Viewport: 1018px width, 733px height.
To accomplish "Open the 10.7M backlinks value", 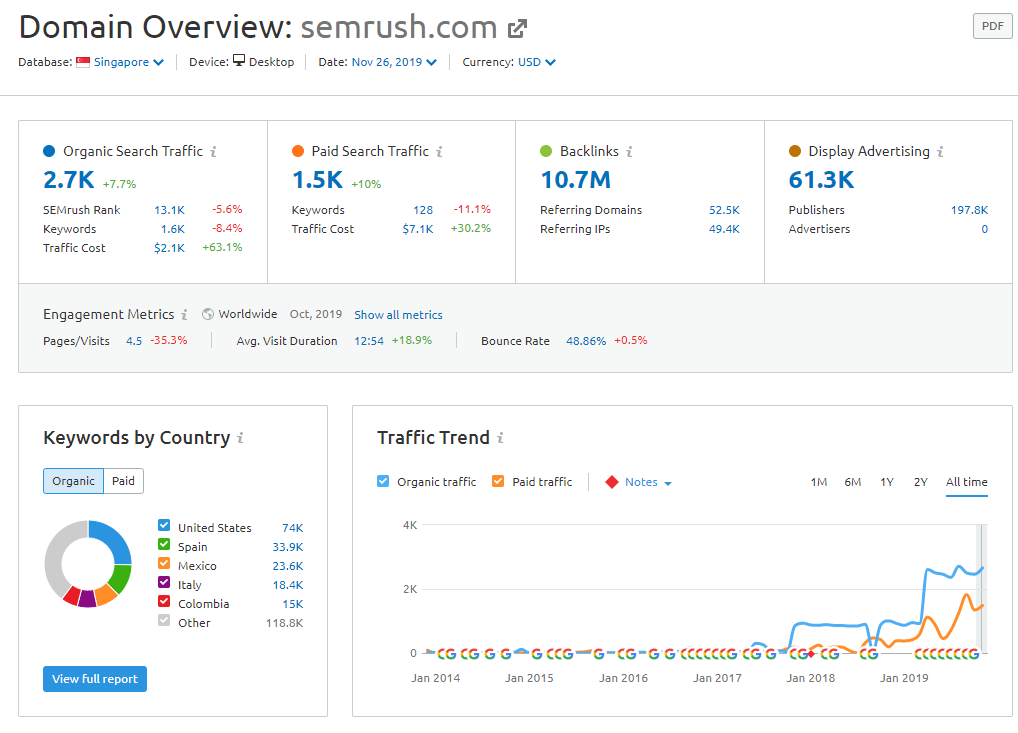I will (x=576, y=180).
